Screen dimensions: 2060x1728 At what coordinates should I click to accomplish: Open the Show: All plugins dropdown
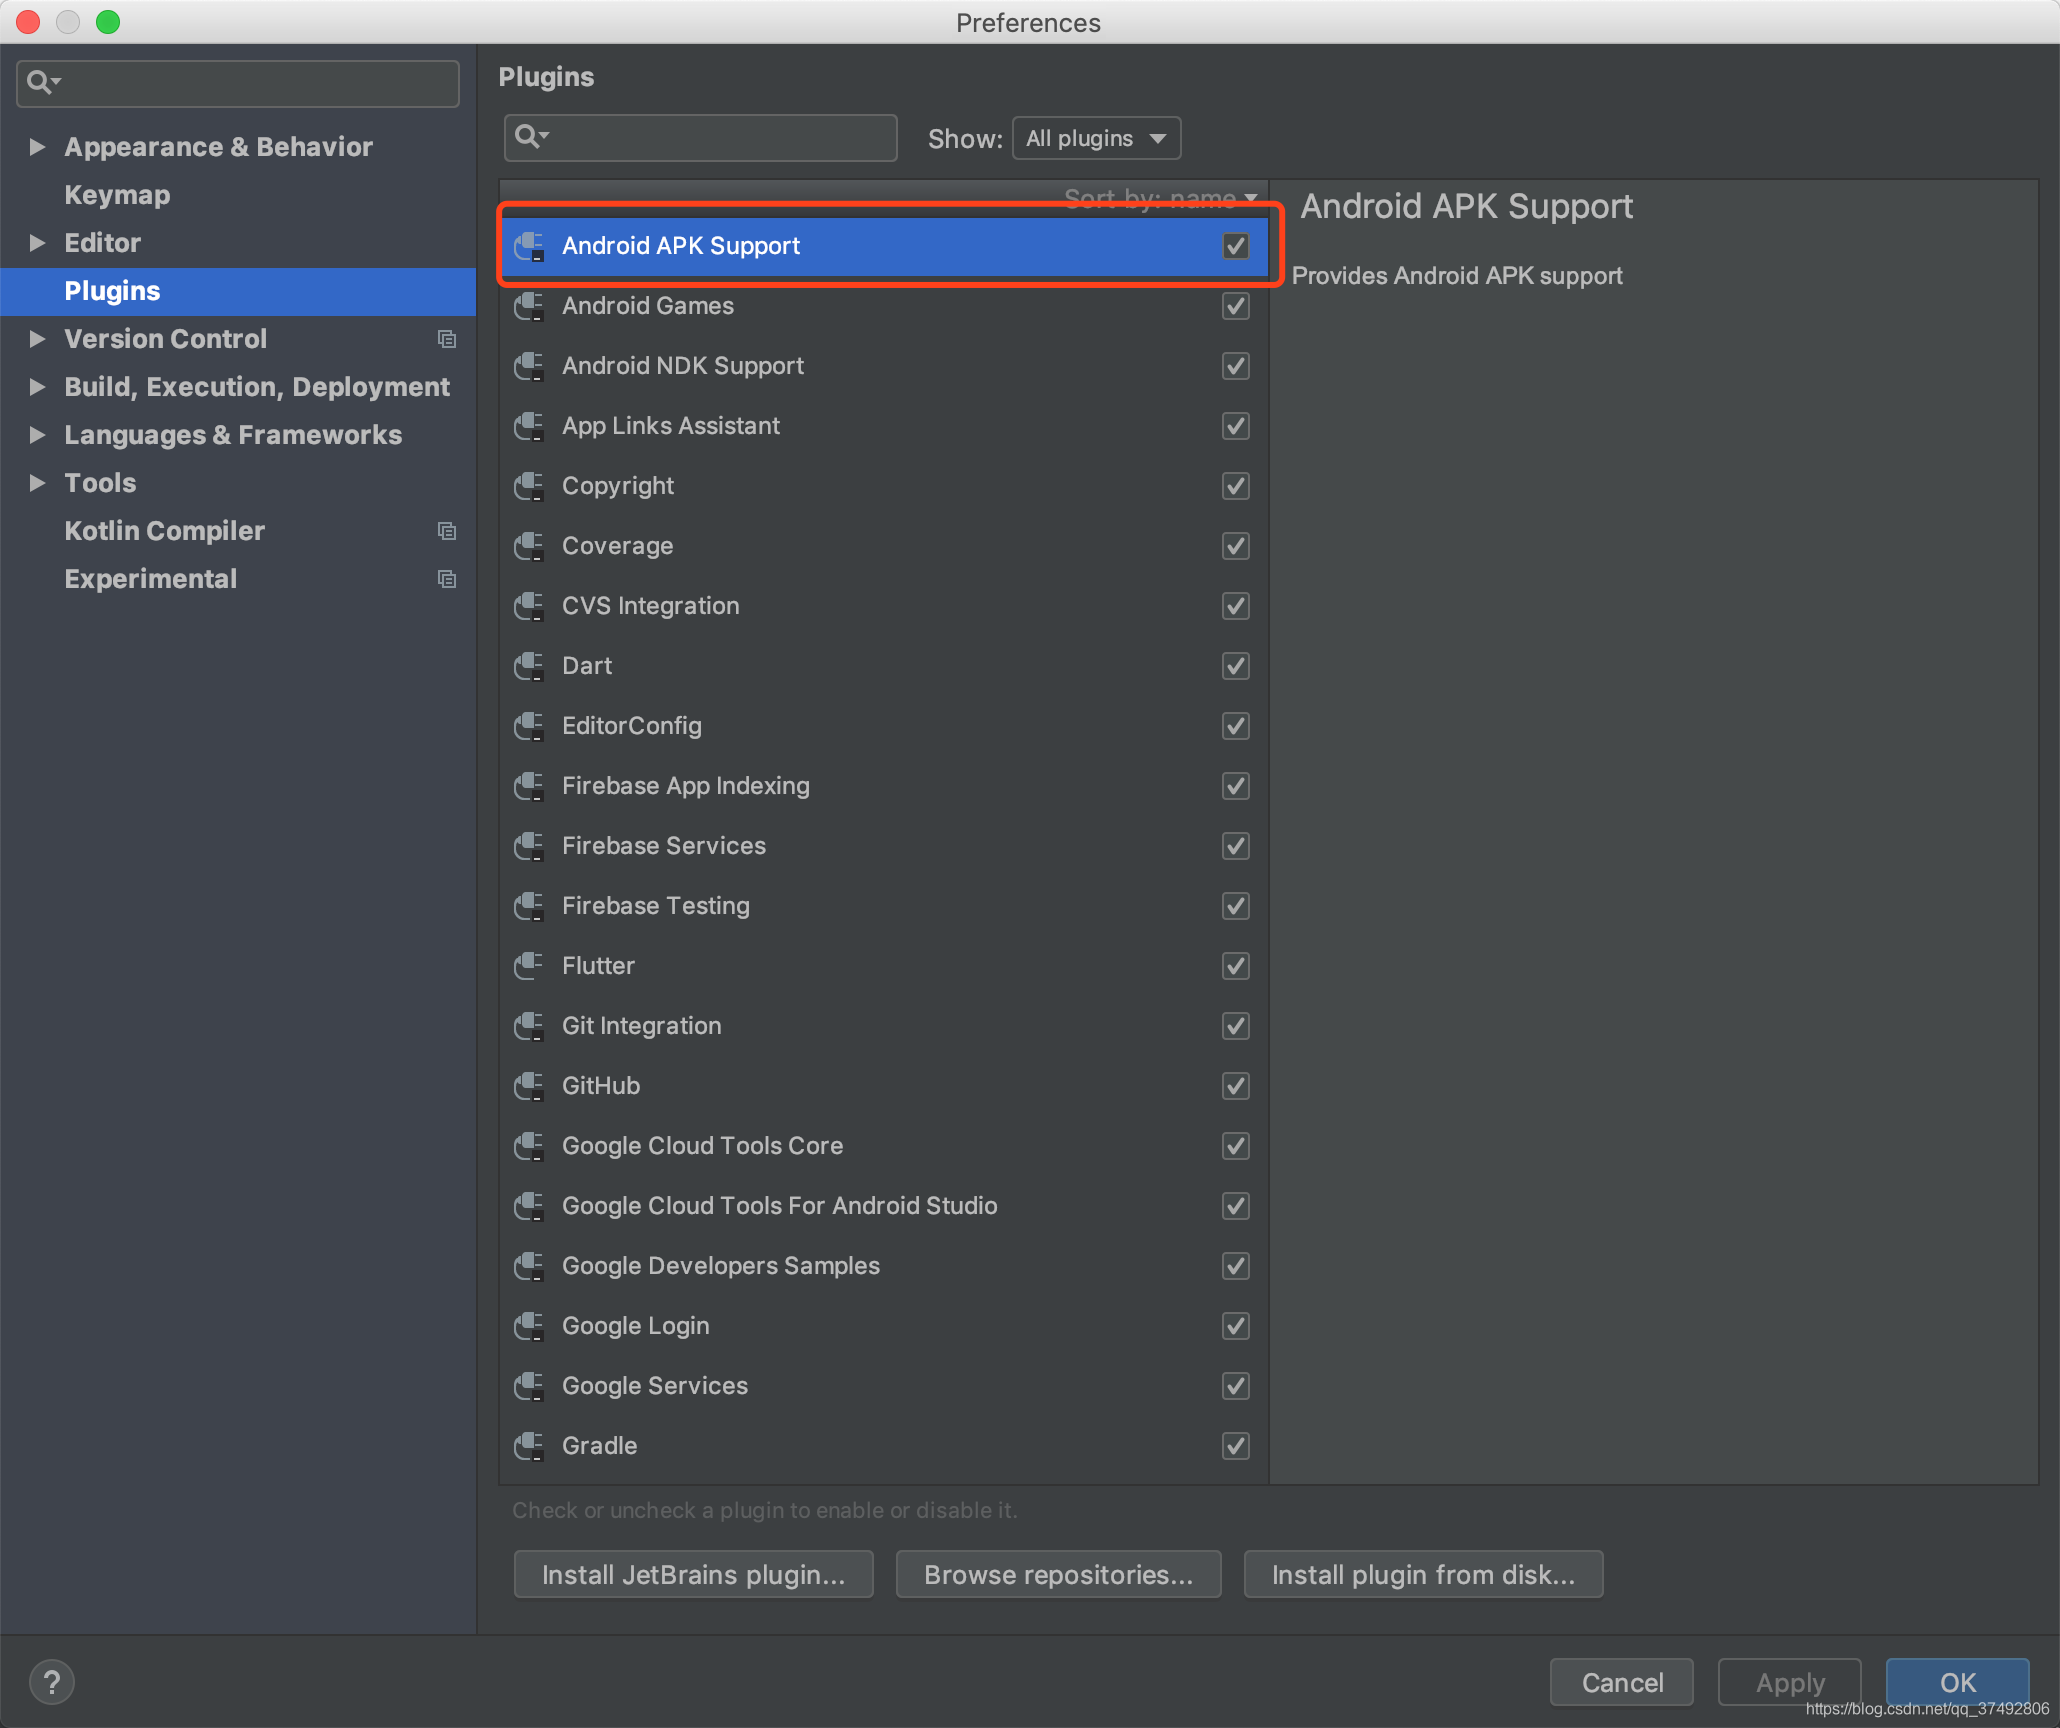[1096, 138]
